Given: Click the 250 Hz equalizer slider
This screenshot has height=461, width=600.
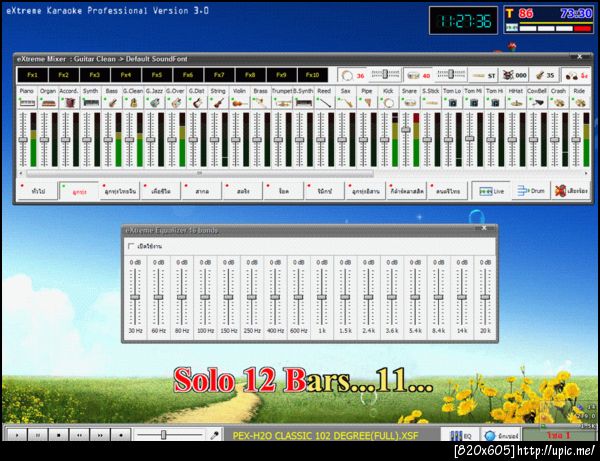Looking at the screenshot, I should coord(252,297).
